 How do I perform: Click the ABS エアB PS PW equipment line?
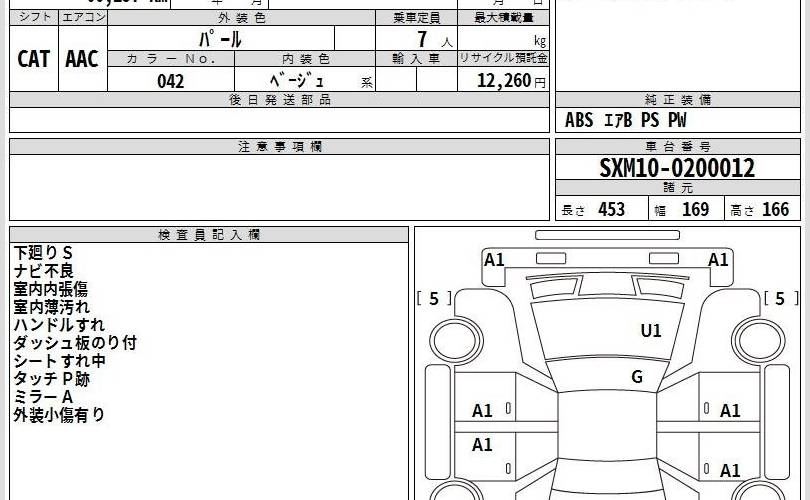626,120
